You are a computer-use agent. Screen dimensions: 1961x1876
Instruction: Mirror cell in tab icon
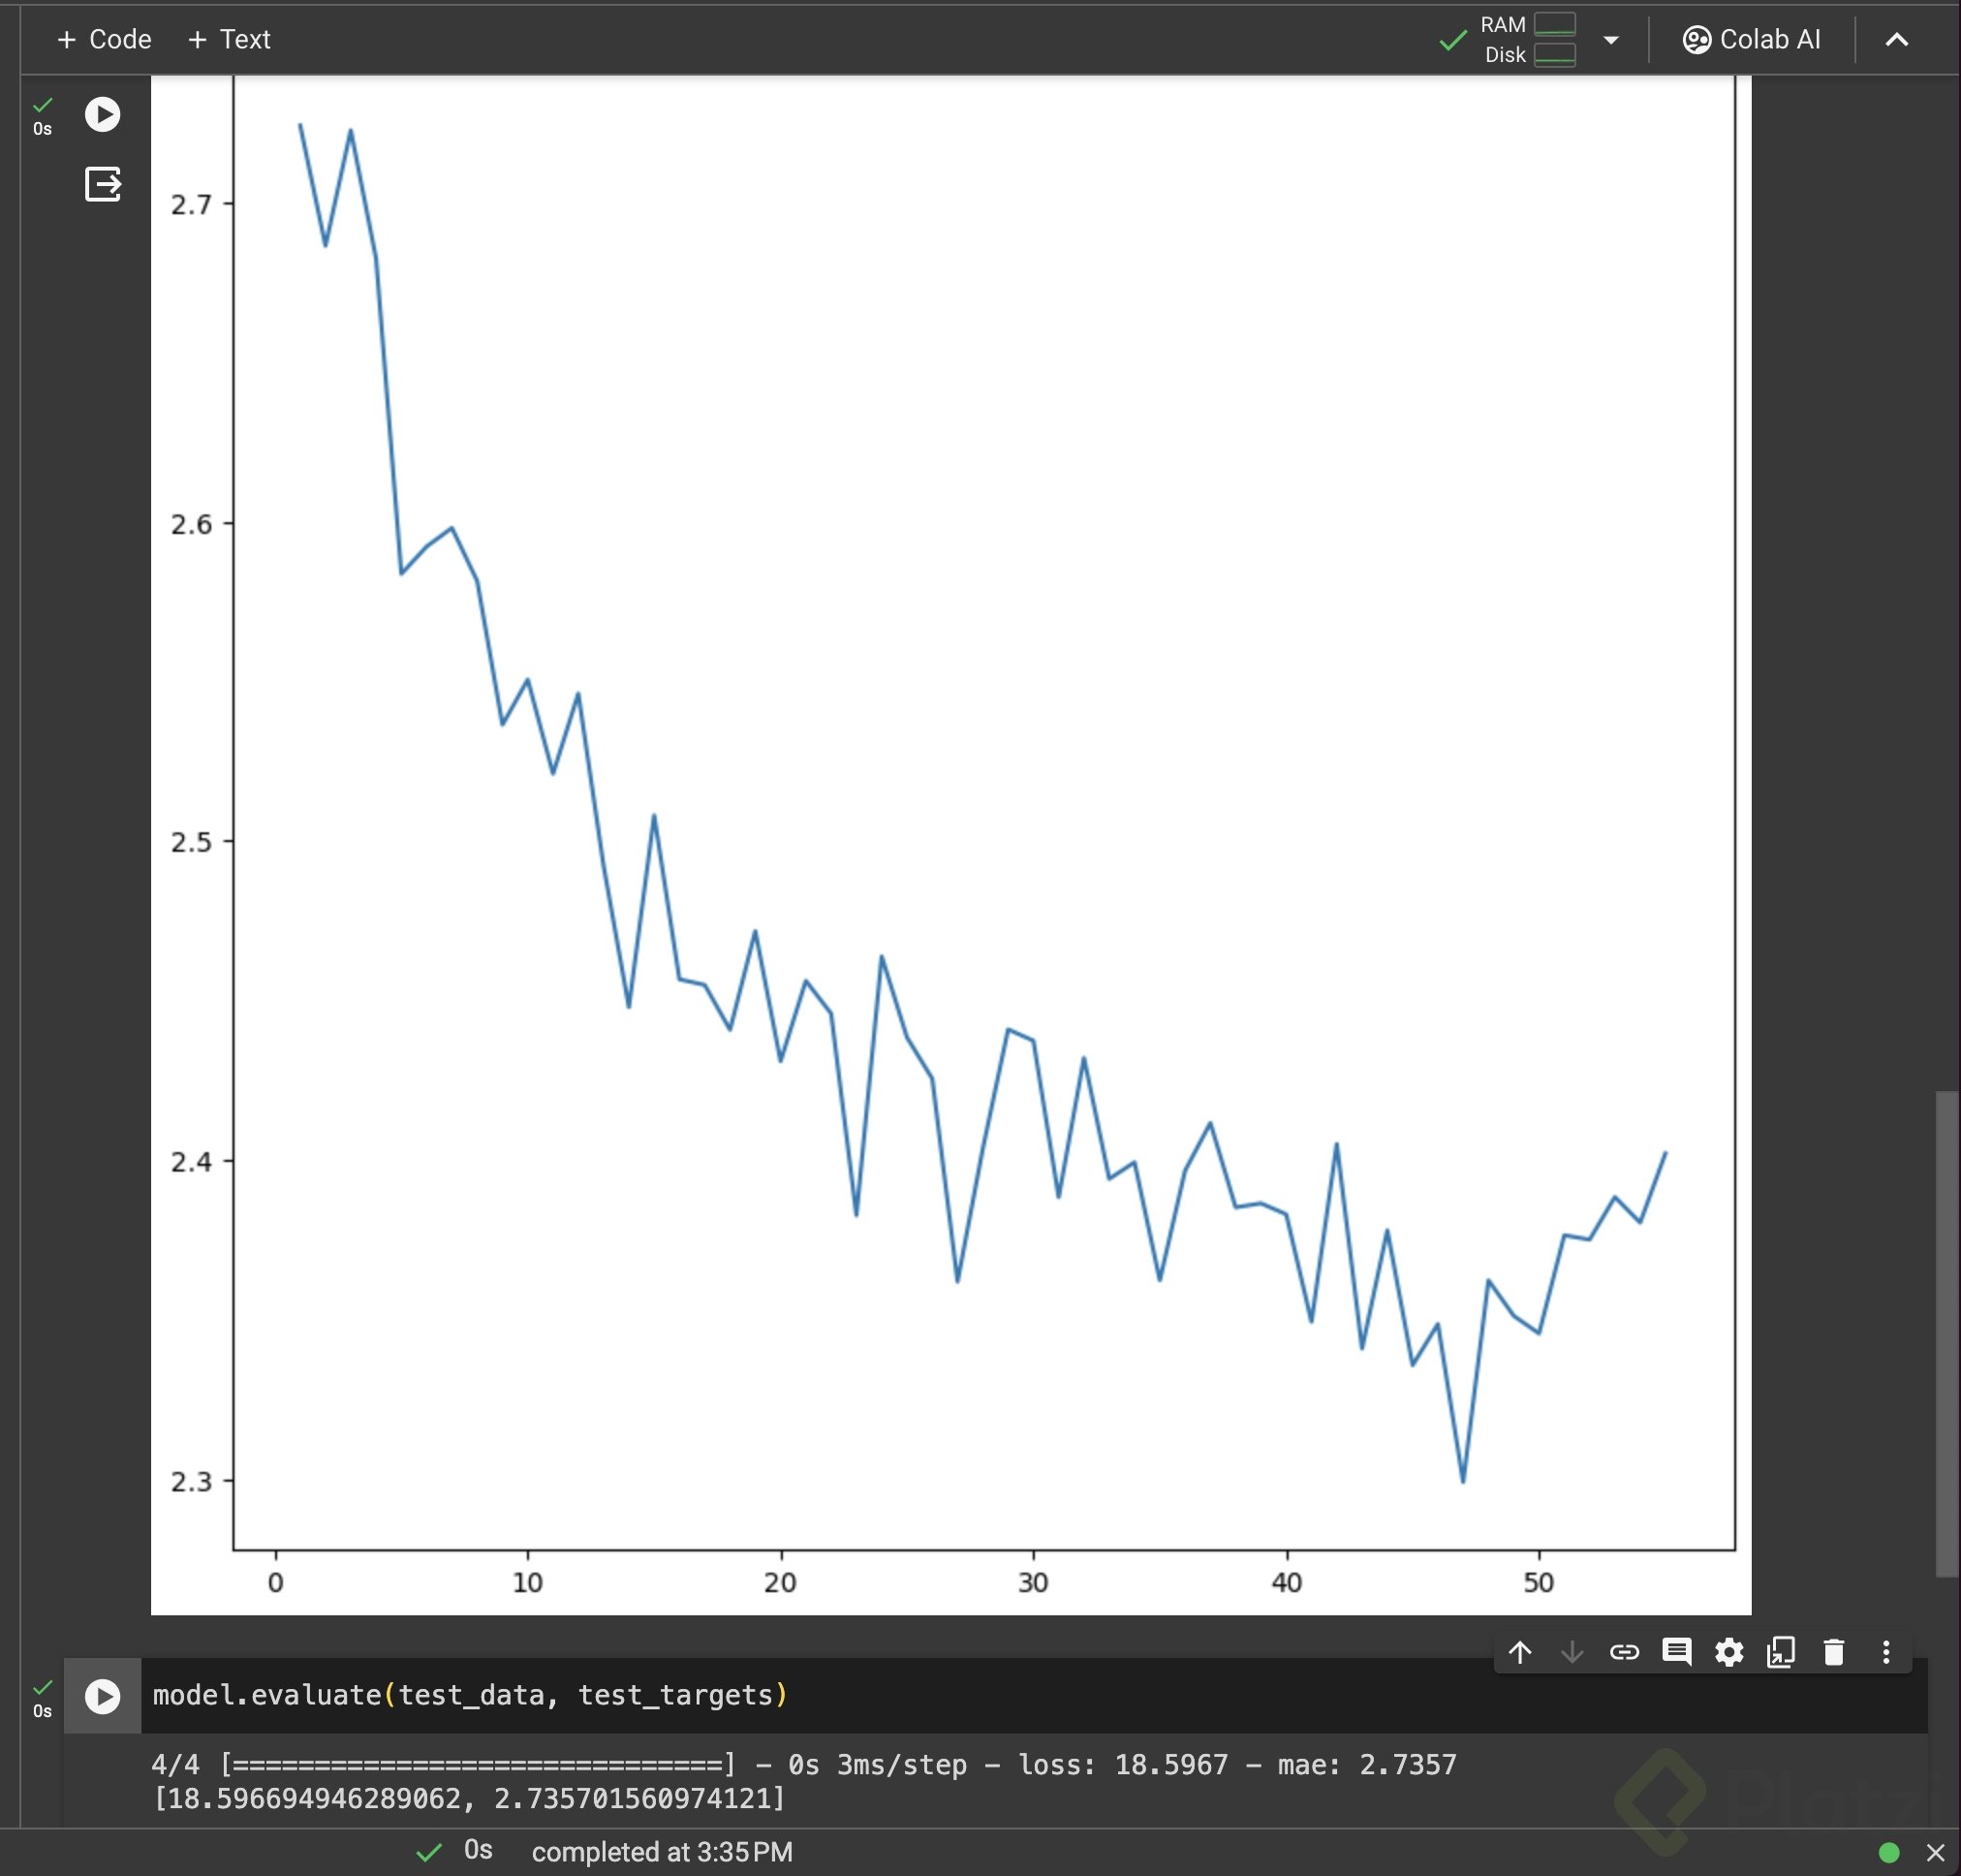(1781, 1652)
